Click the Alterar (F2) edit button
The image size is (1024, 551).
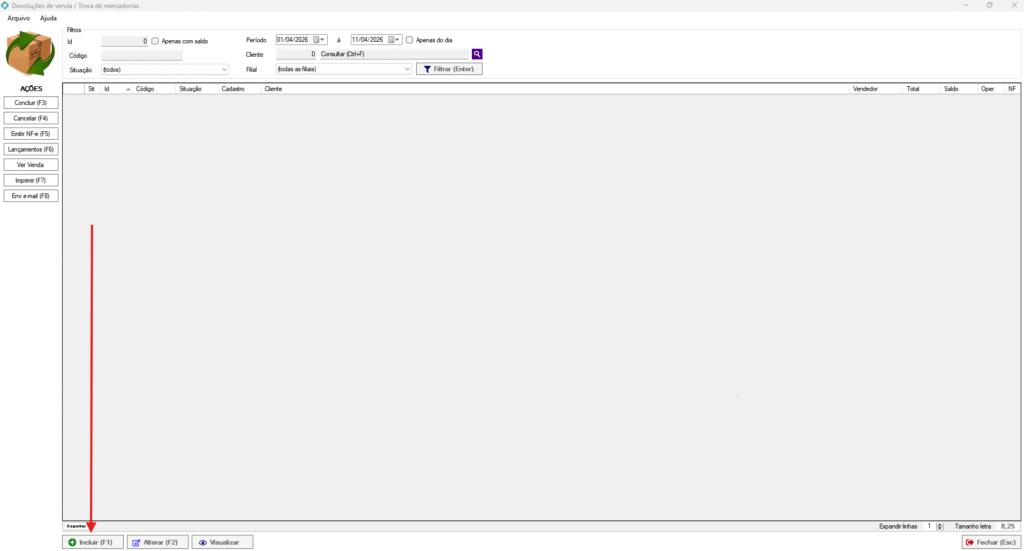pyautogui.click(x=156, y=542)
